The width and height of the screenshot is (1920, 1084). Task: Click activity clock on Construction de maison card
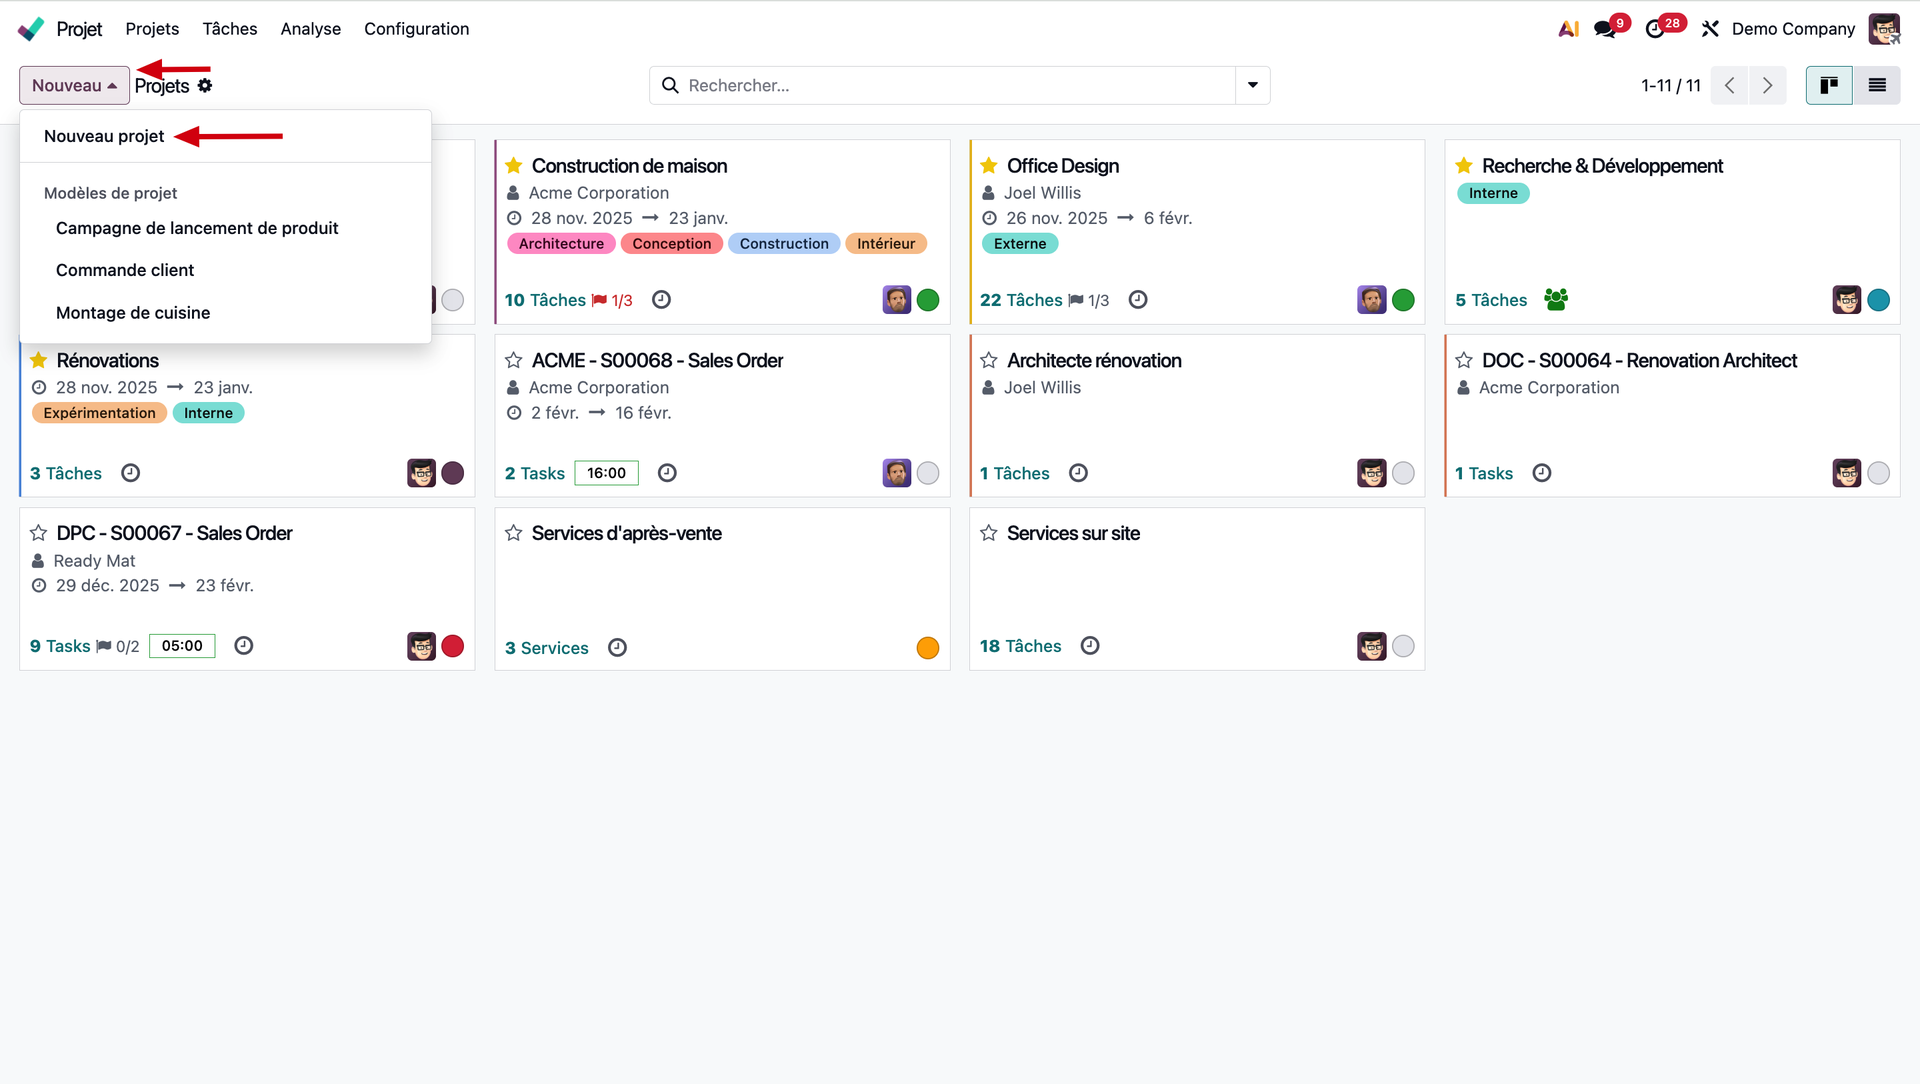[661, 300]
